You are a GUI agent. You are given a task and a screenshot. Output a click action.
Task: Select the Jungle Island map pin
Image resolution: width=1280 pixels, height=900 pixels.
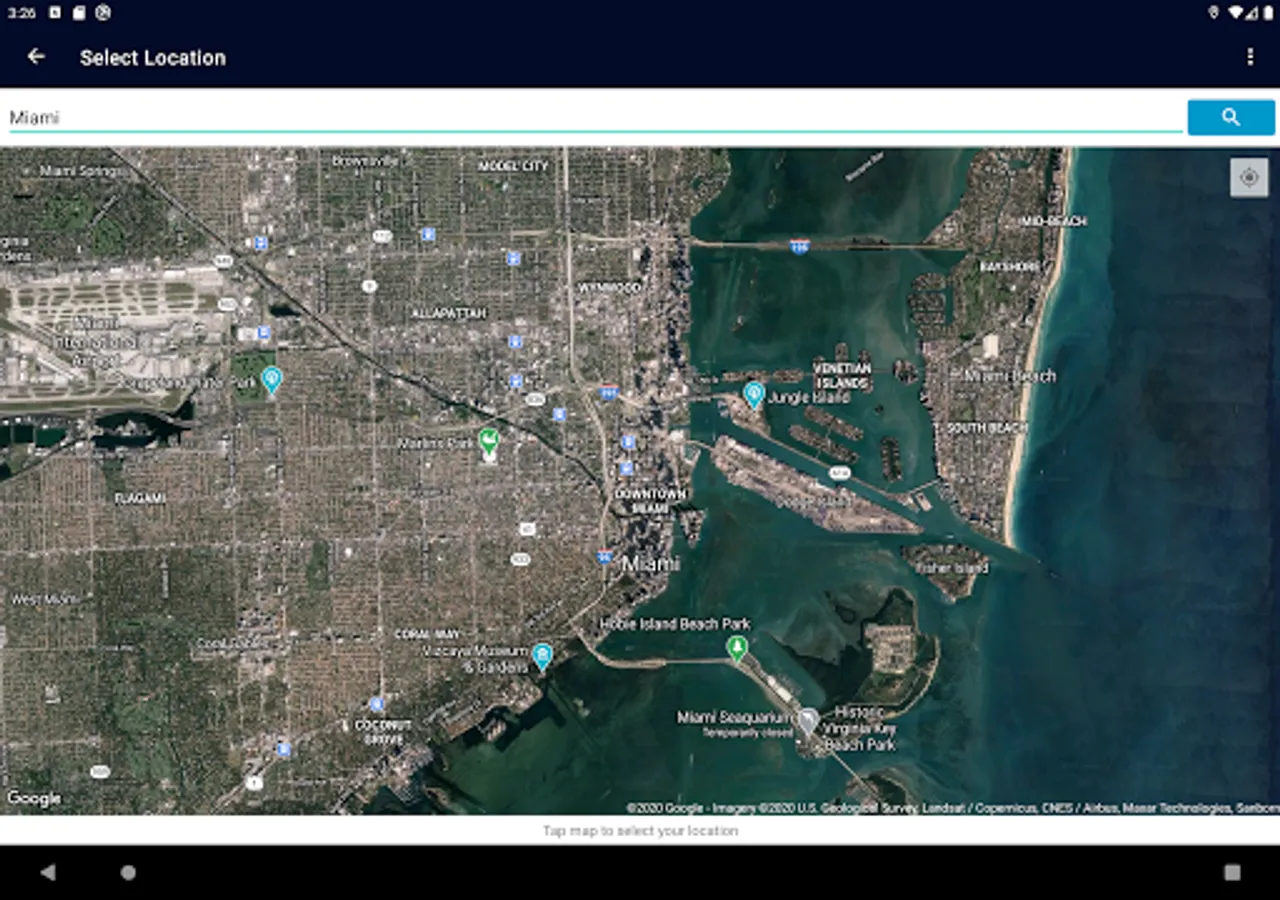(x=754, y=394)
